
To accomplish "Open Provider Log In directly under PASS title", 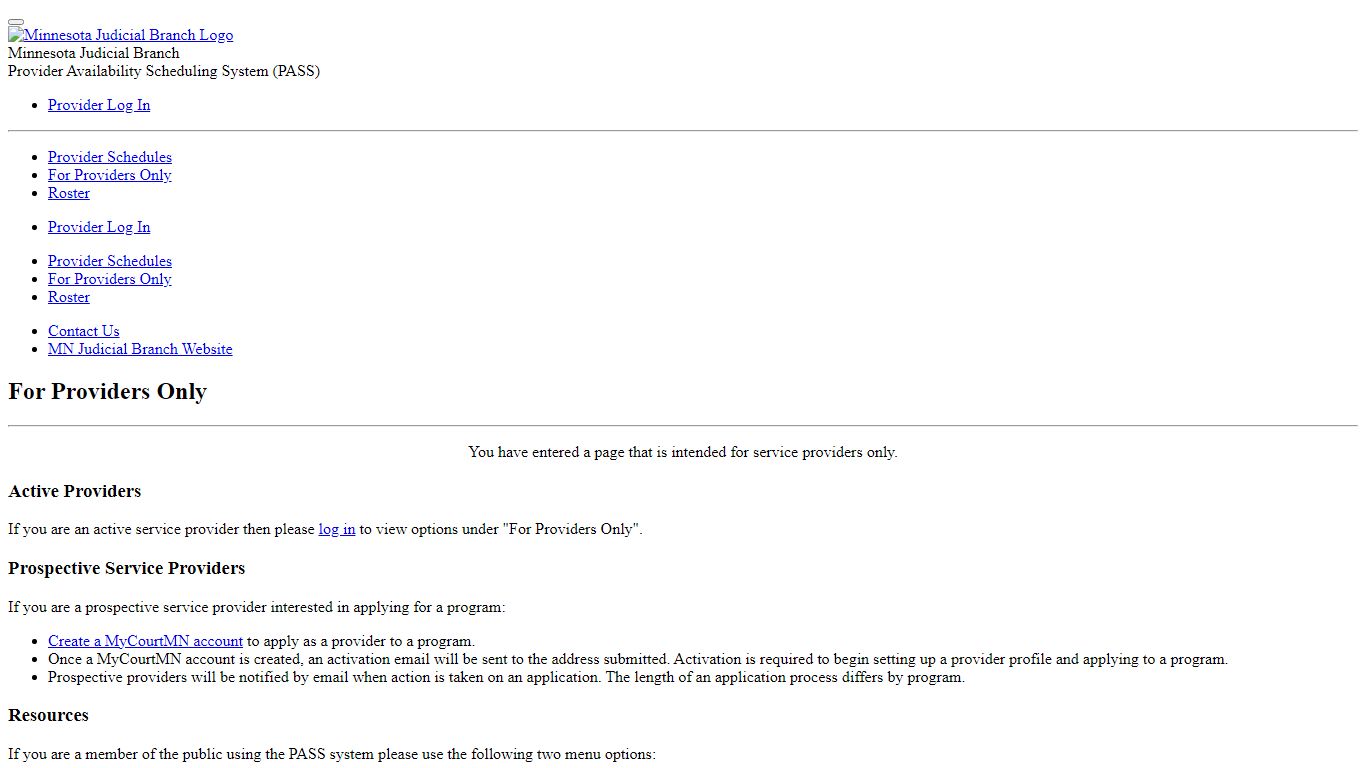I will pyautogui.click(x=99, y=105).
